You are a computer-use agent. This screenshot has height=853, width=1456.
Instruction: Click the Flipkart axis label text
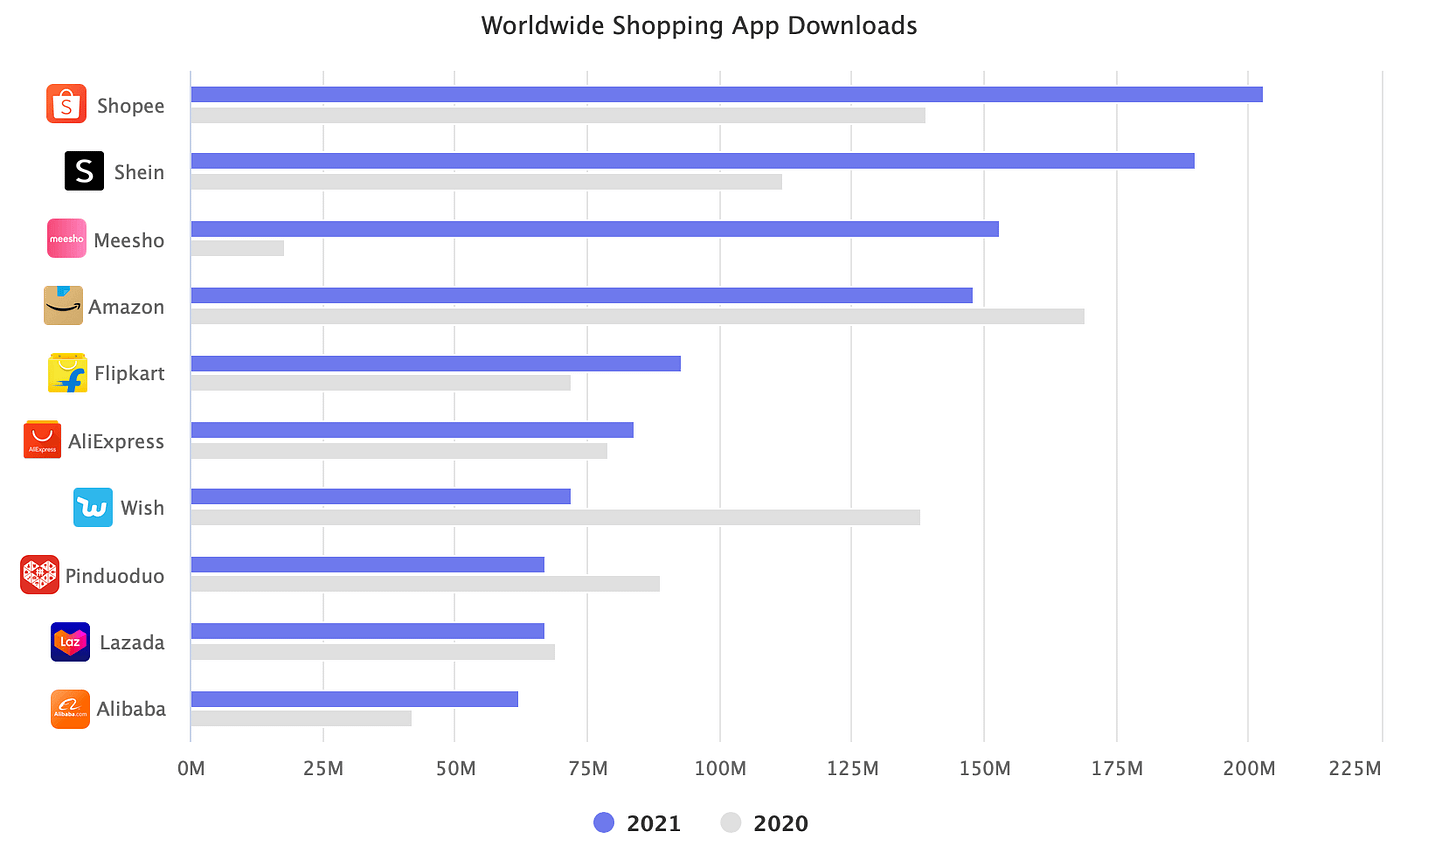click(130, 373)
